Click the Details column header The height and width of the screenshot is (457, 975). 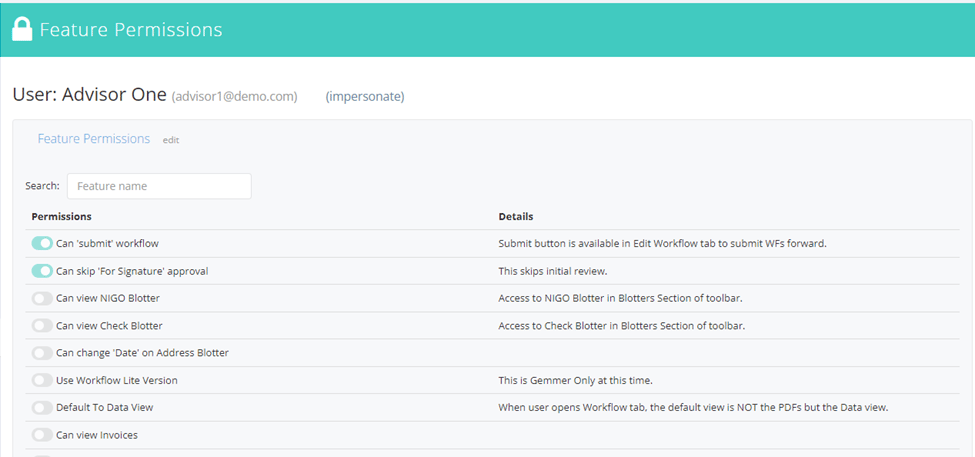pos(516,216)
